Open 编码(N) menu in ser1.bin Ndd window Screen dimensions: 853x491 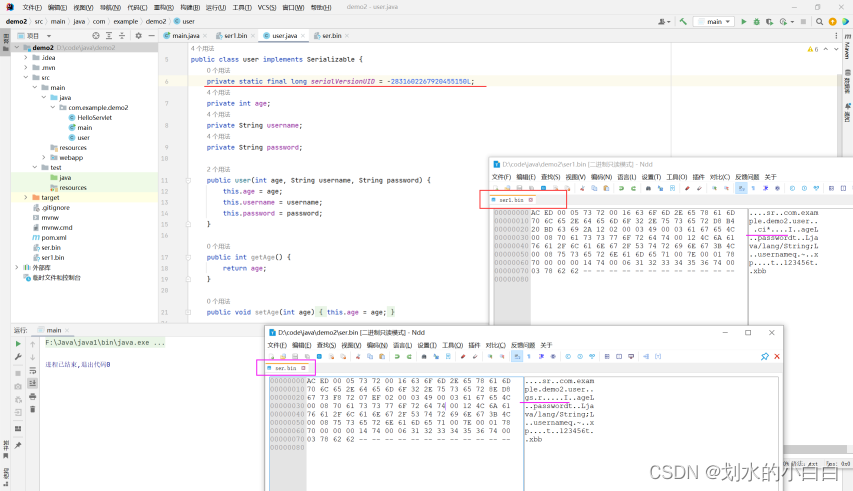[x=601, y=177]
